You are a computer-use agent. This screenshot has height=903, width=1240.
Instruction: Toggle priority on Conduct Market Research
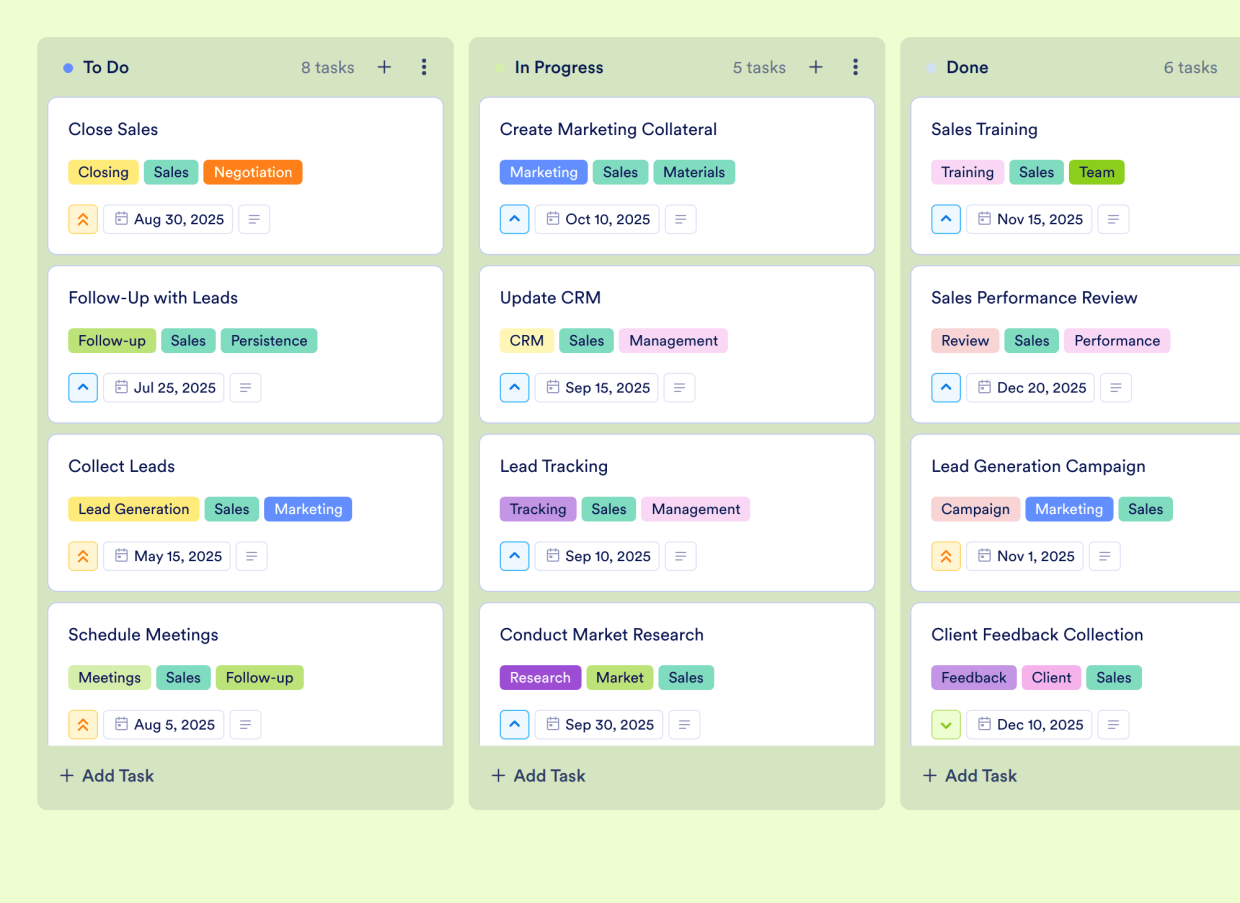(x=514, y=724)
